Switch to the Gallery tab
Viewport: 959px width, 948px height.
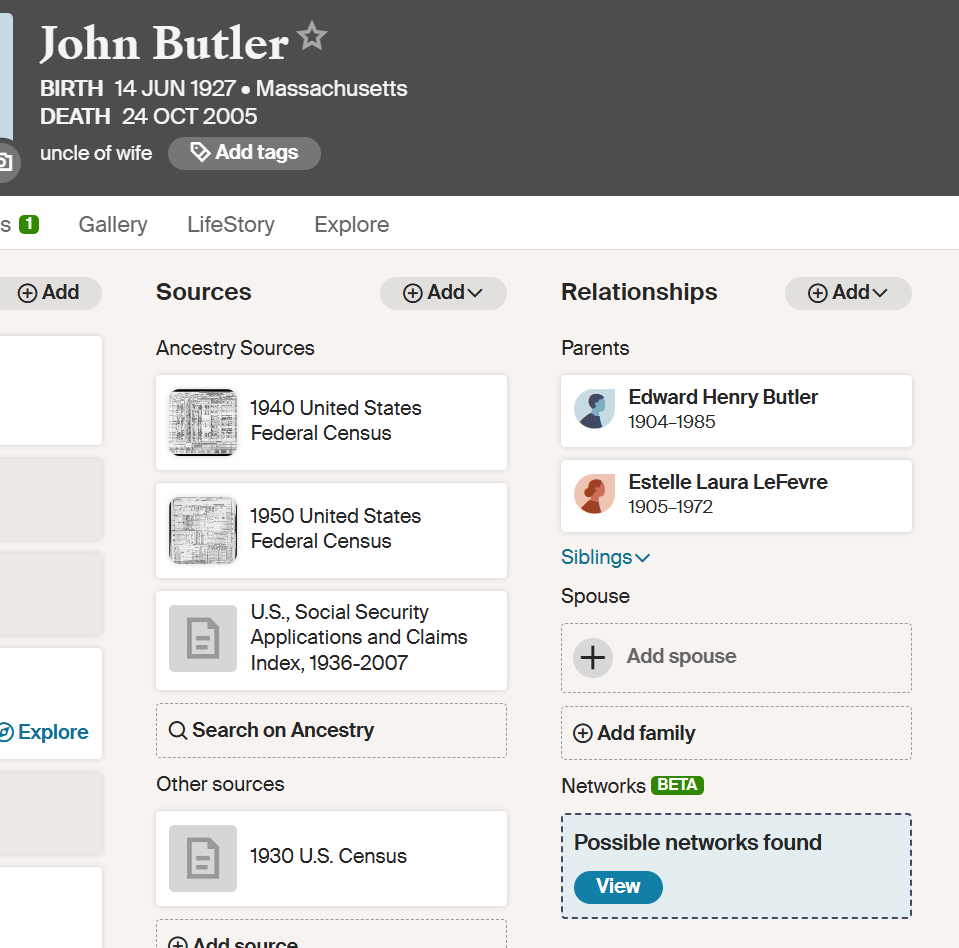pos(113,225)
